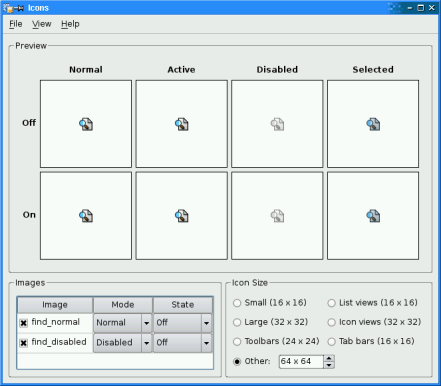Open Mode dropdown for find_normal
441x386 pixels.
point(123,323)
